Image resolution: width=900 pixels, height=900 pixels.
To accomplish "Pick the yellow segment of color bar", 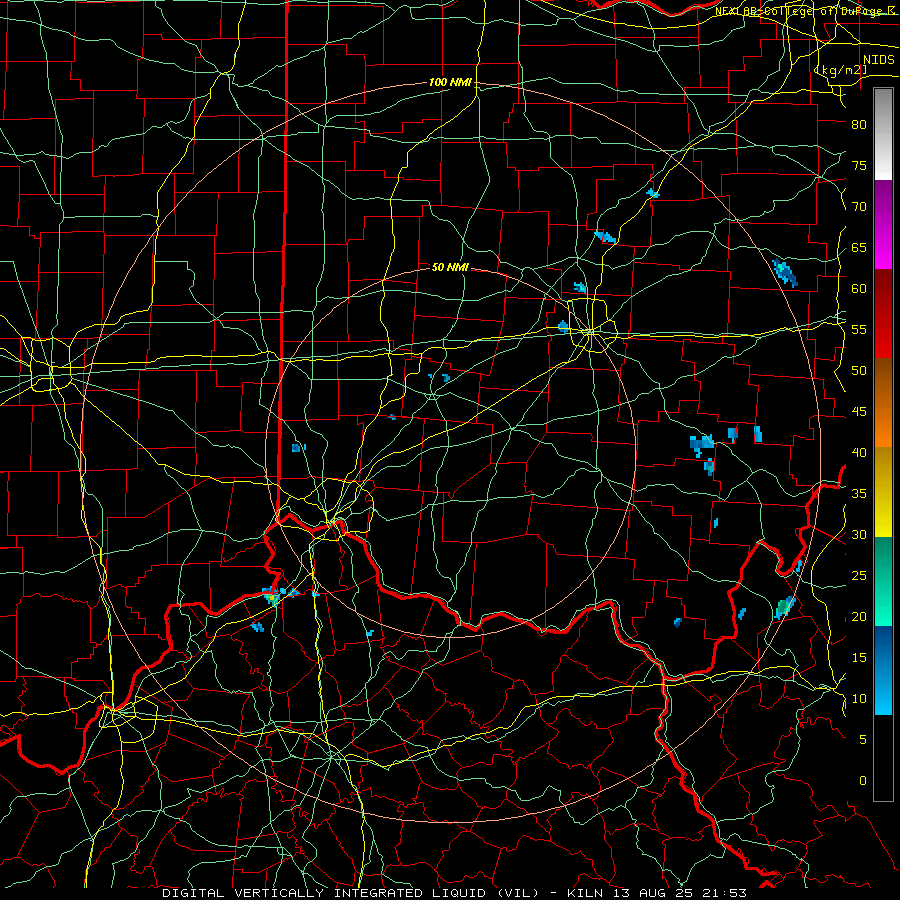I will [883, 492].
